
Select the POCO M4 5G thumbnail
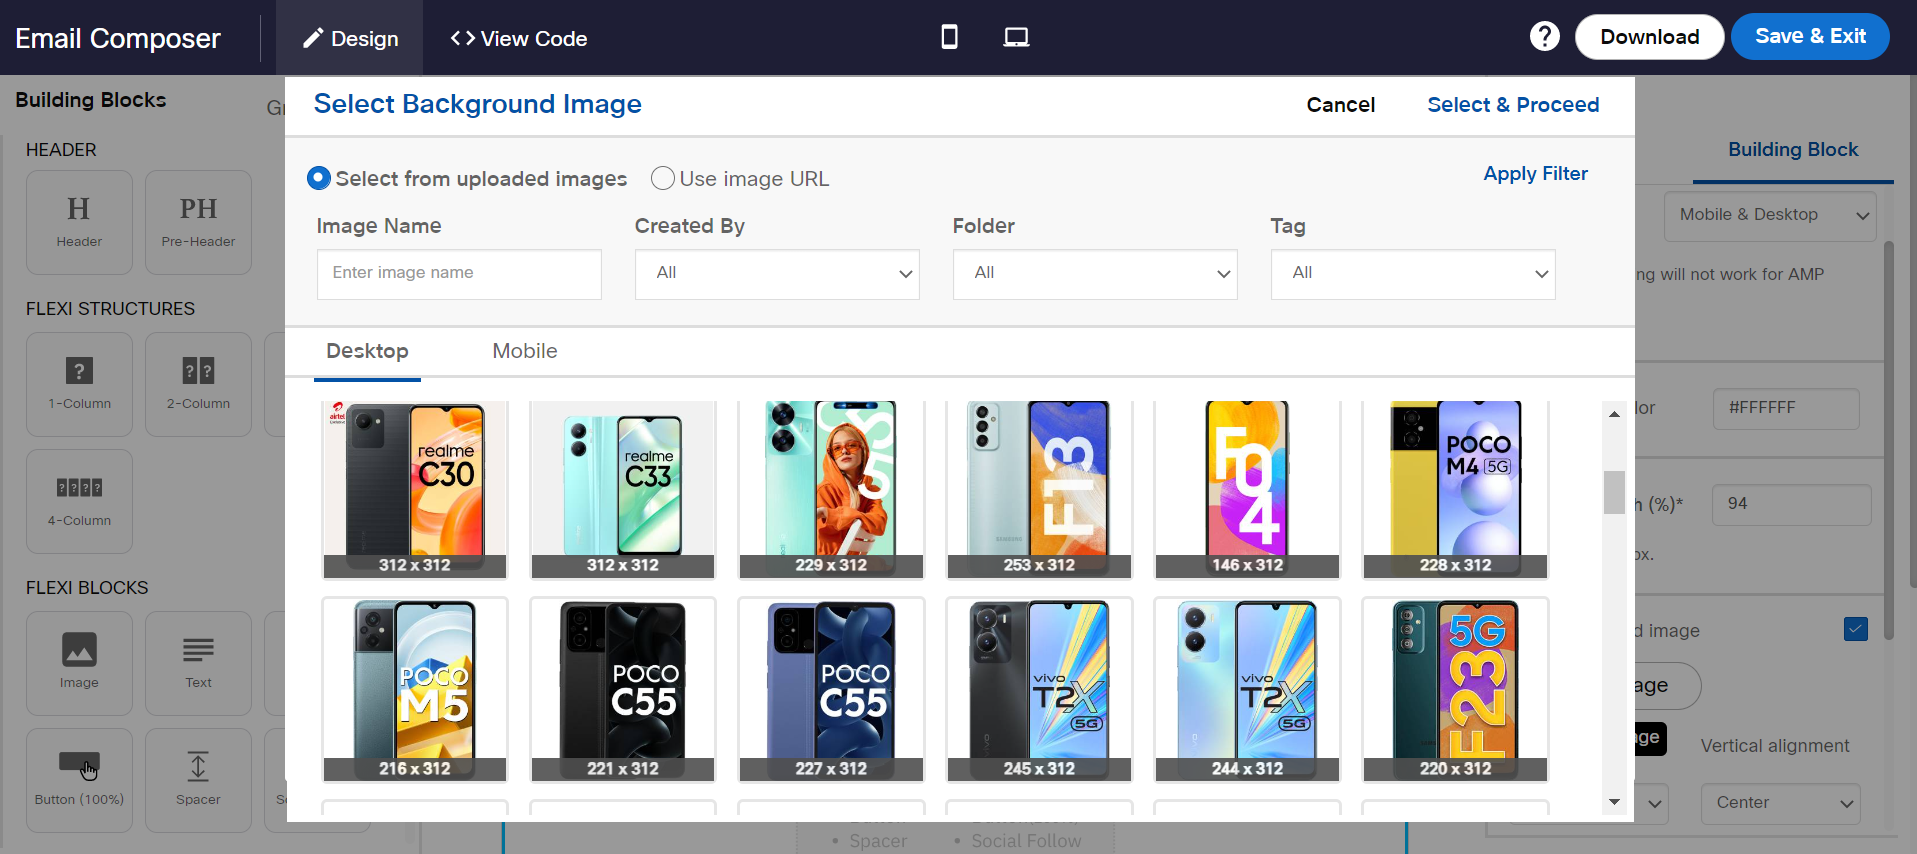coord(1455,488)
